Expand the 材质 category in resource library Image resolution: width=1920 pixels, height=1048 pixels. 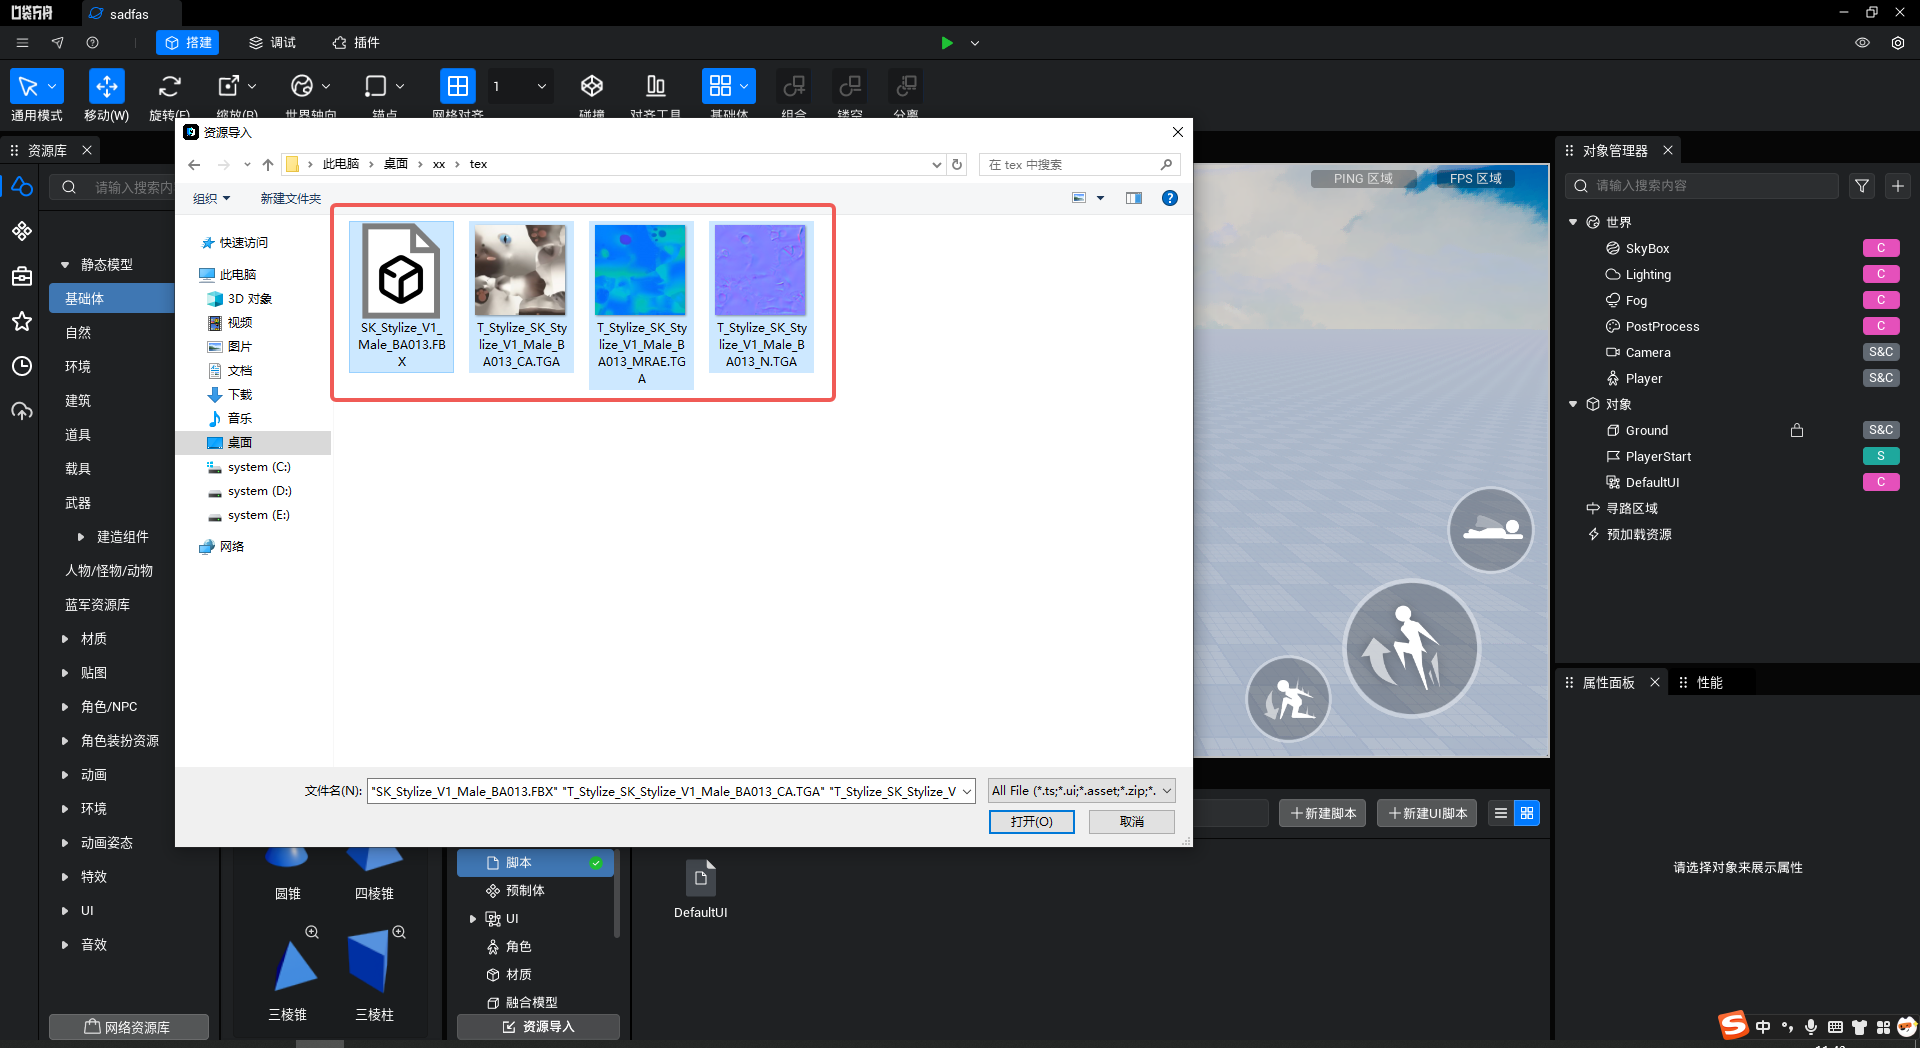(65, 639)
